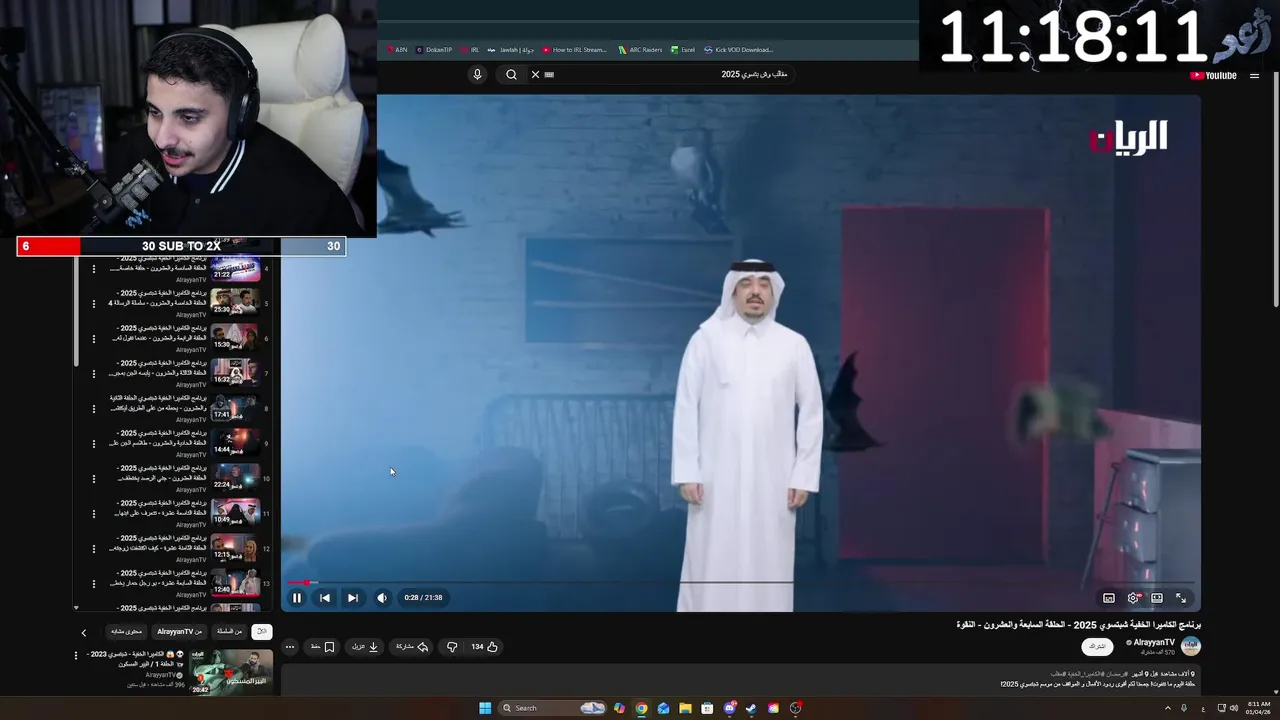
Task: Play playlist video 10 with duration 22:24
Action: [x=235, y=477]
